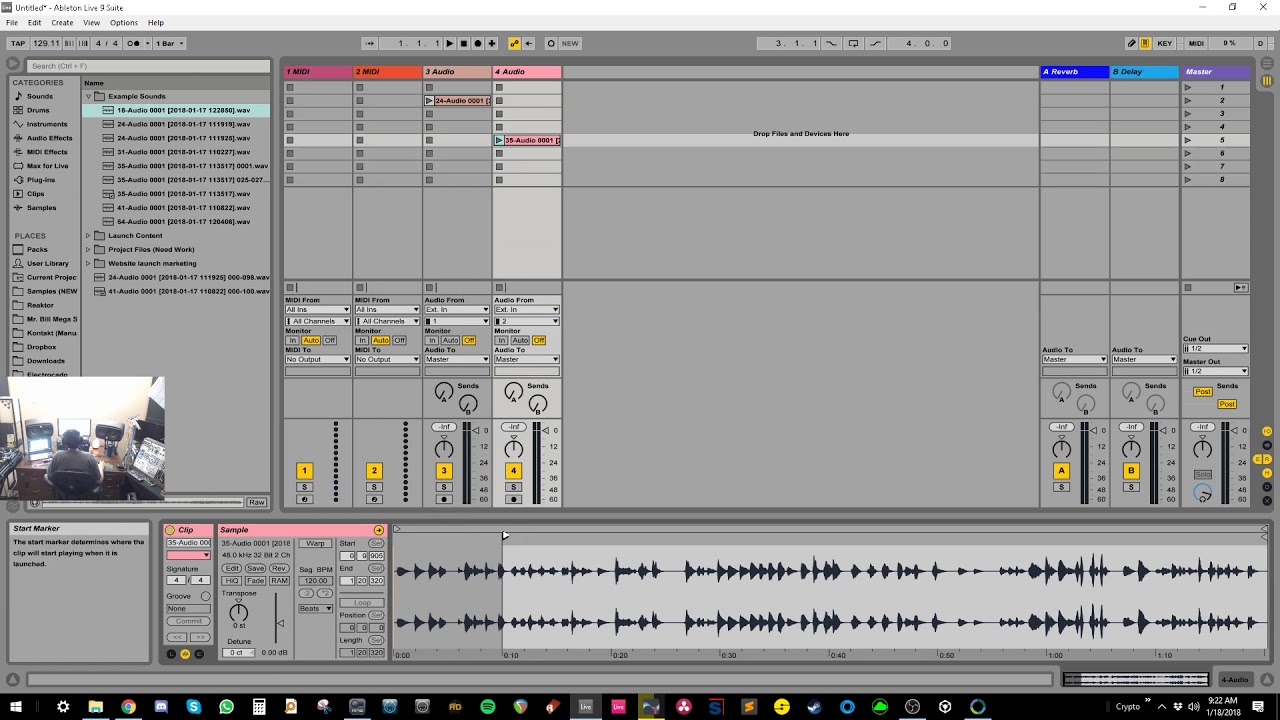Open the Options menu
The image size is (1280, 720).
pyautogui.click(x=124, y=22)
